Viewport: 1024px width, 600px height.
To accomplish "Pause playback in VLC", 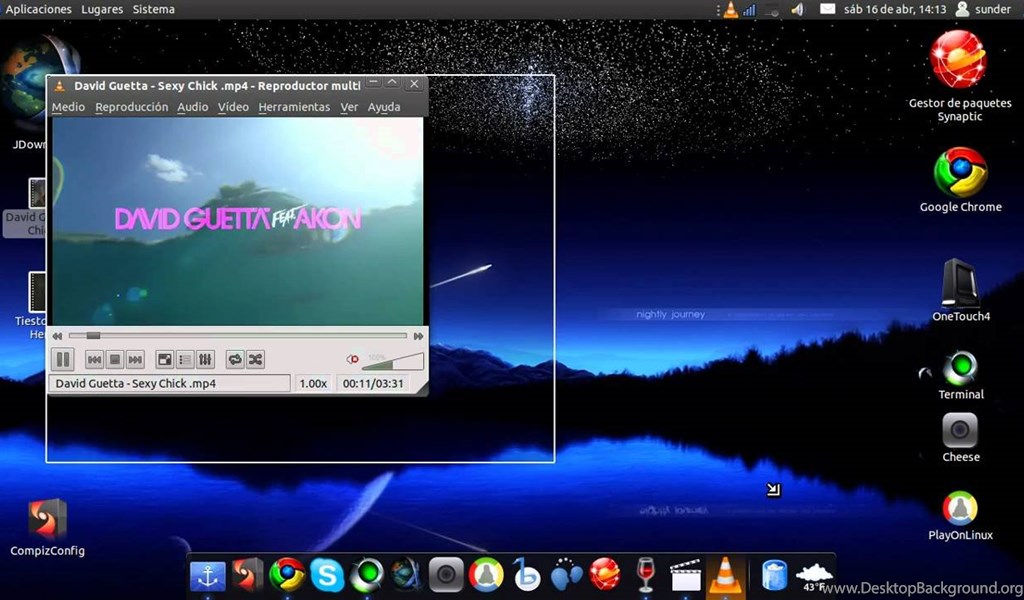I will (63, 359).
